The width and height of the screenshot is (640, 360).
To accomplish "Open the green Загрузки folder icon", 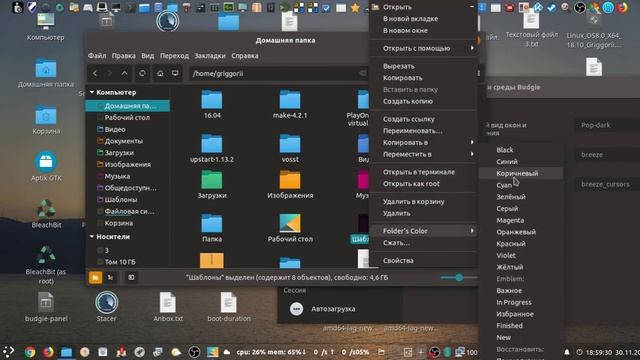I will pyautogui.click(x=212, y=180).
